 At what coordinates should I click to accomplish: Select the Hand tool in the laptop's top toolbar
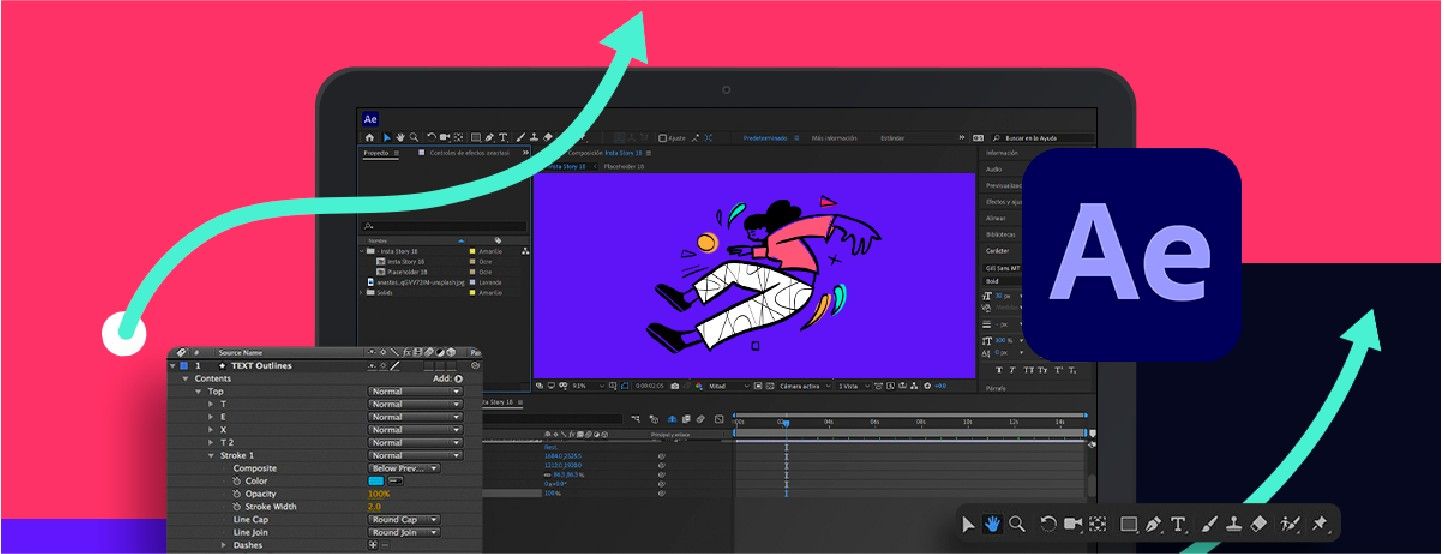[x=400, y=137]
